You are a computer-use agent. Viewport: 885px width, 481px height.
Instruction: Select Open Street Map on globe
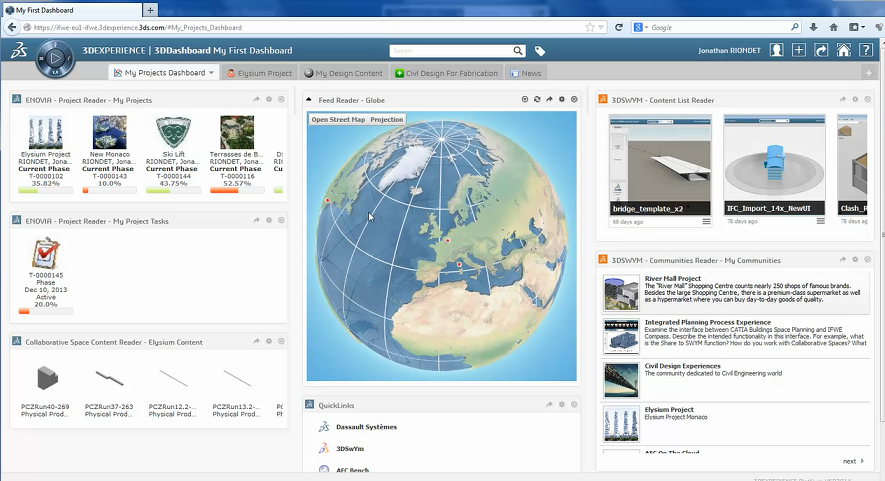(x=338, y=120)
